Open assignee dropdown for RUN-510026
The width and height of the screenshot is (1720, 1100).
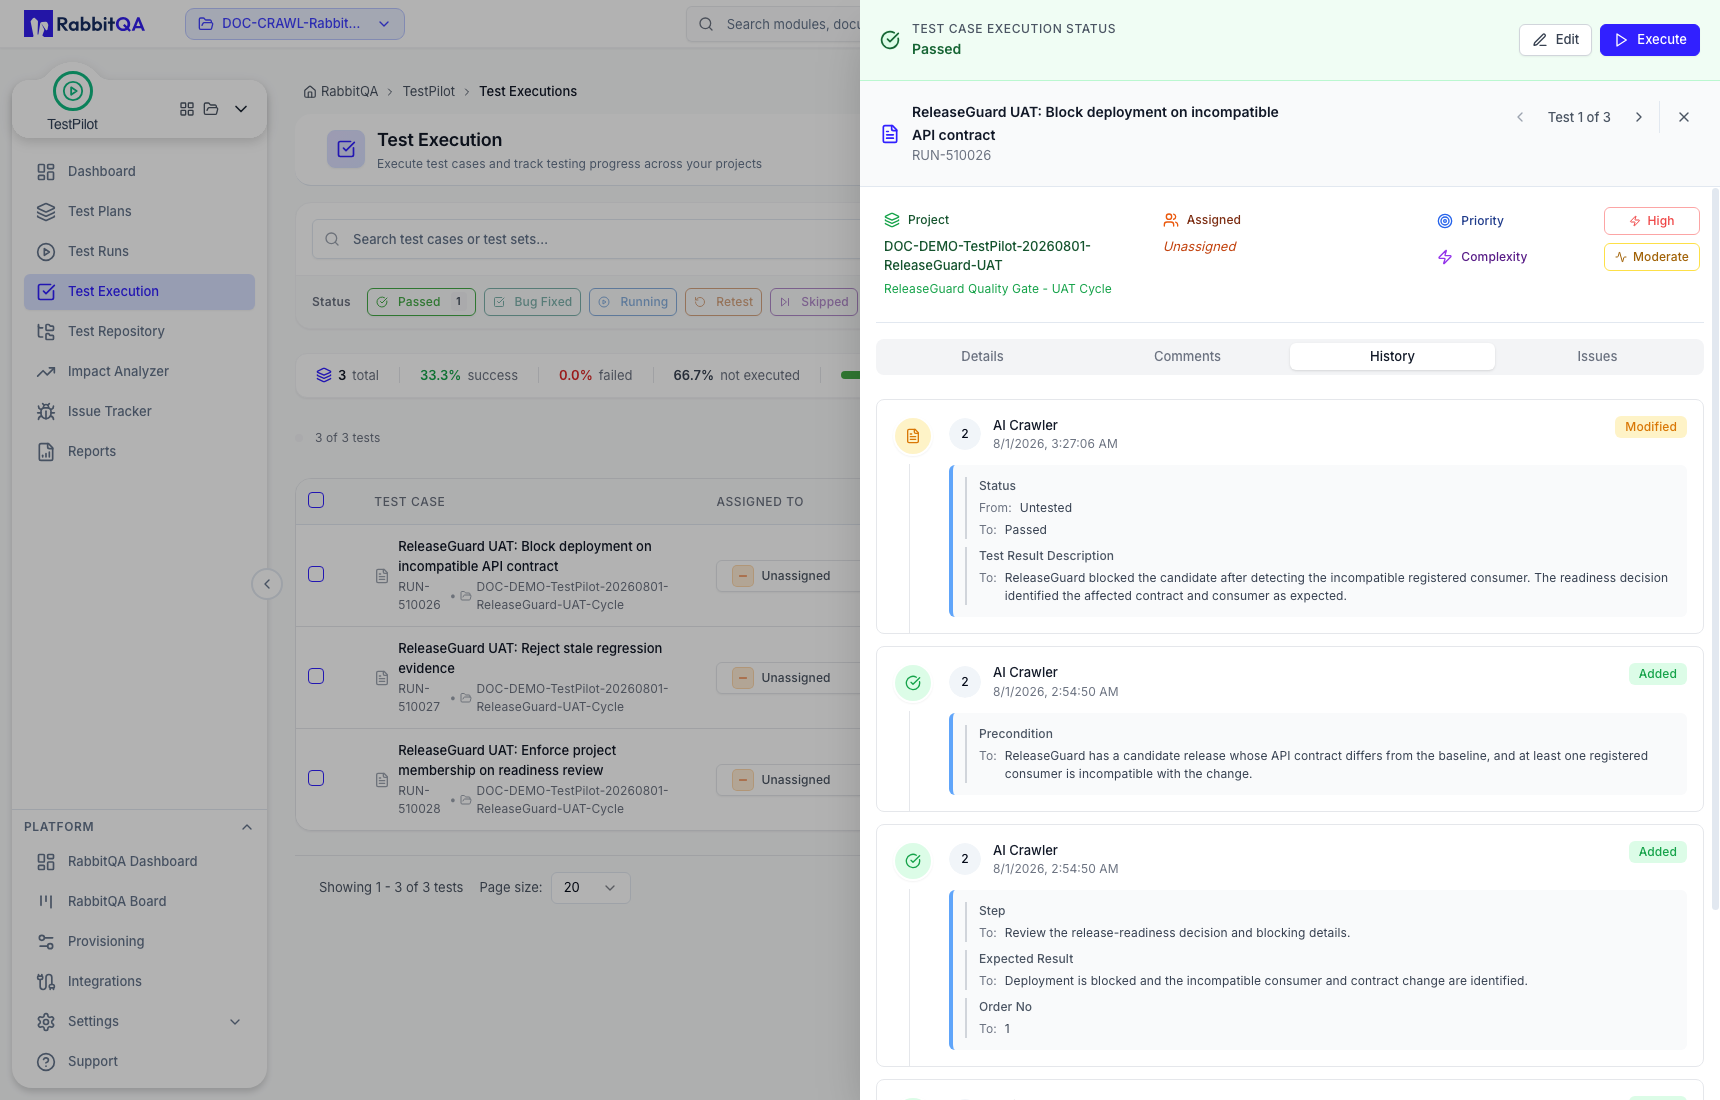[x=788, y=576]
